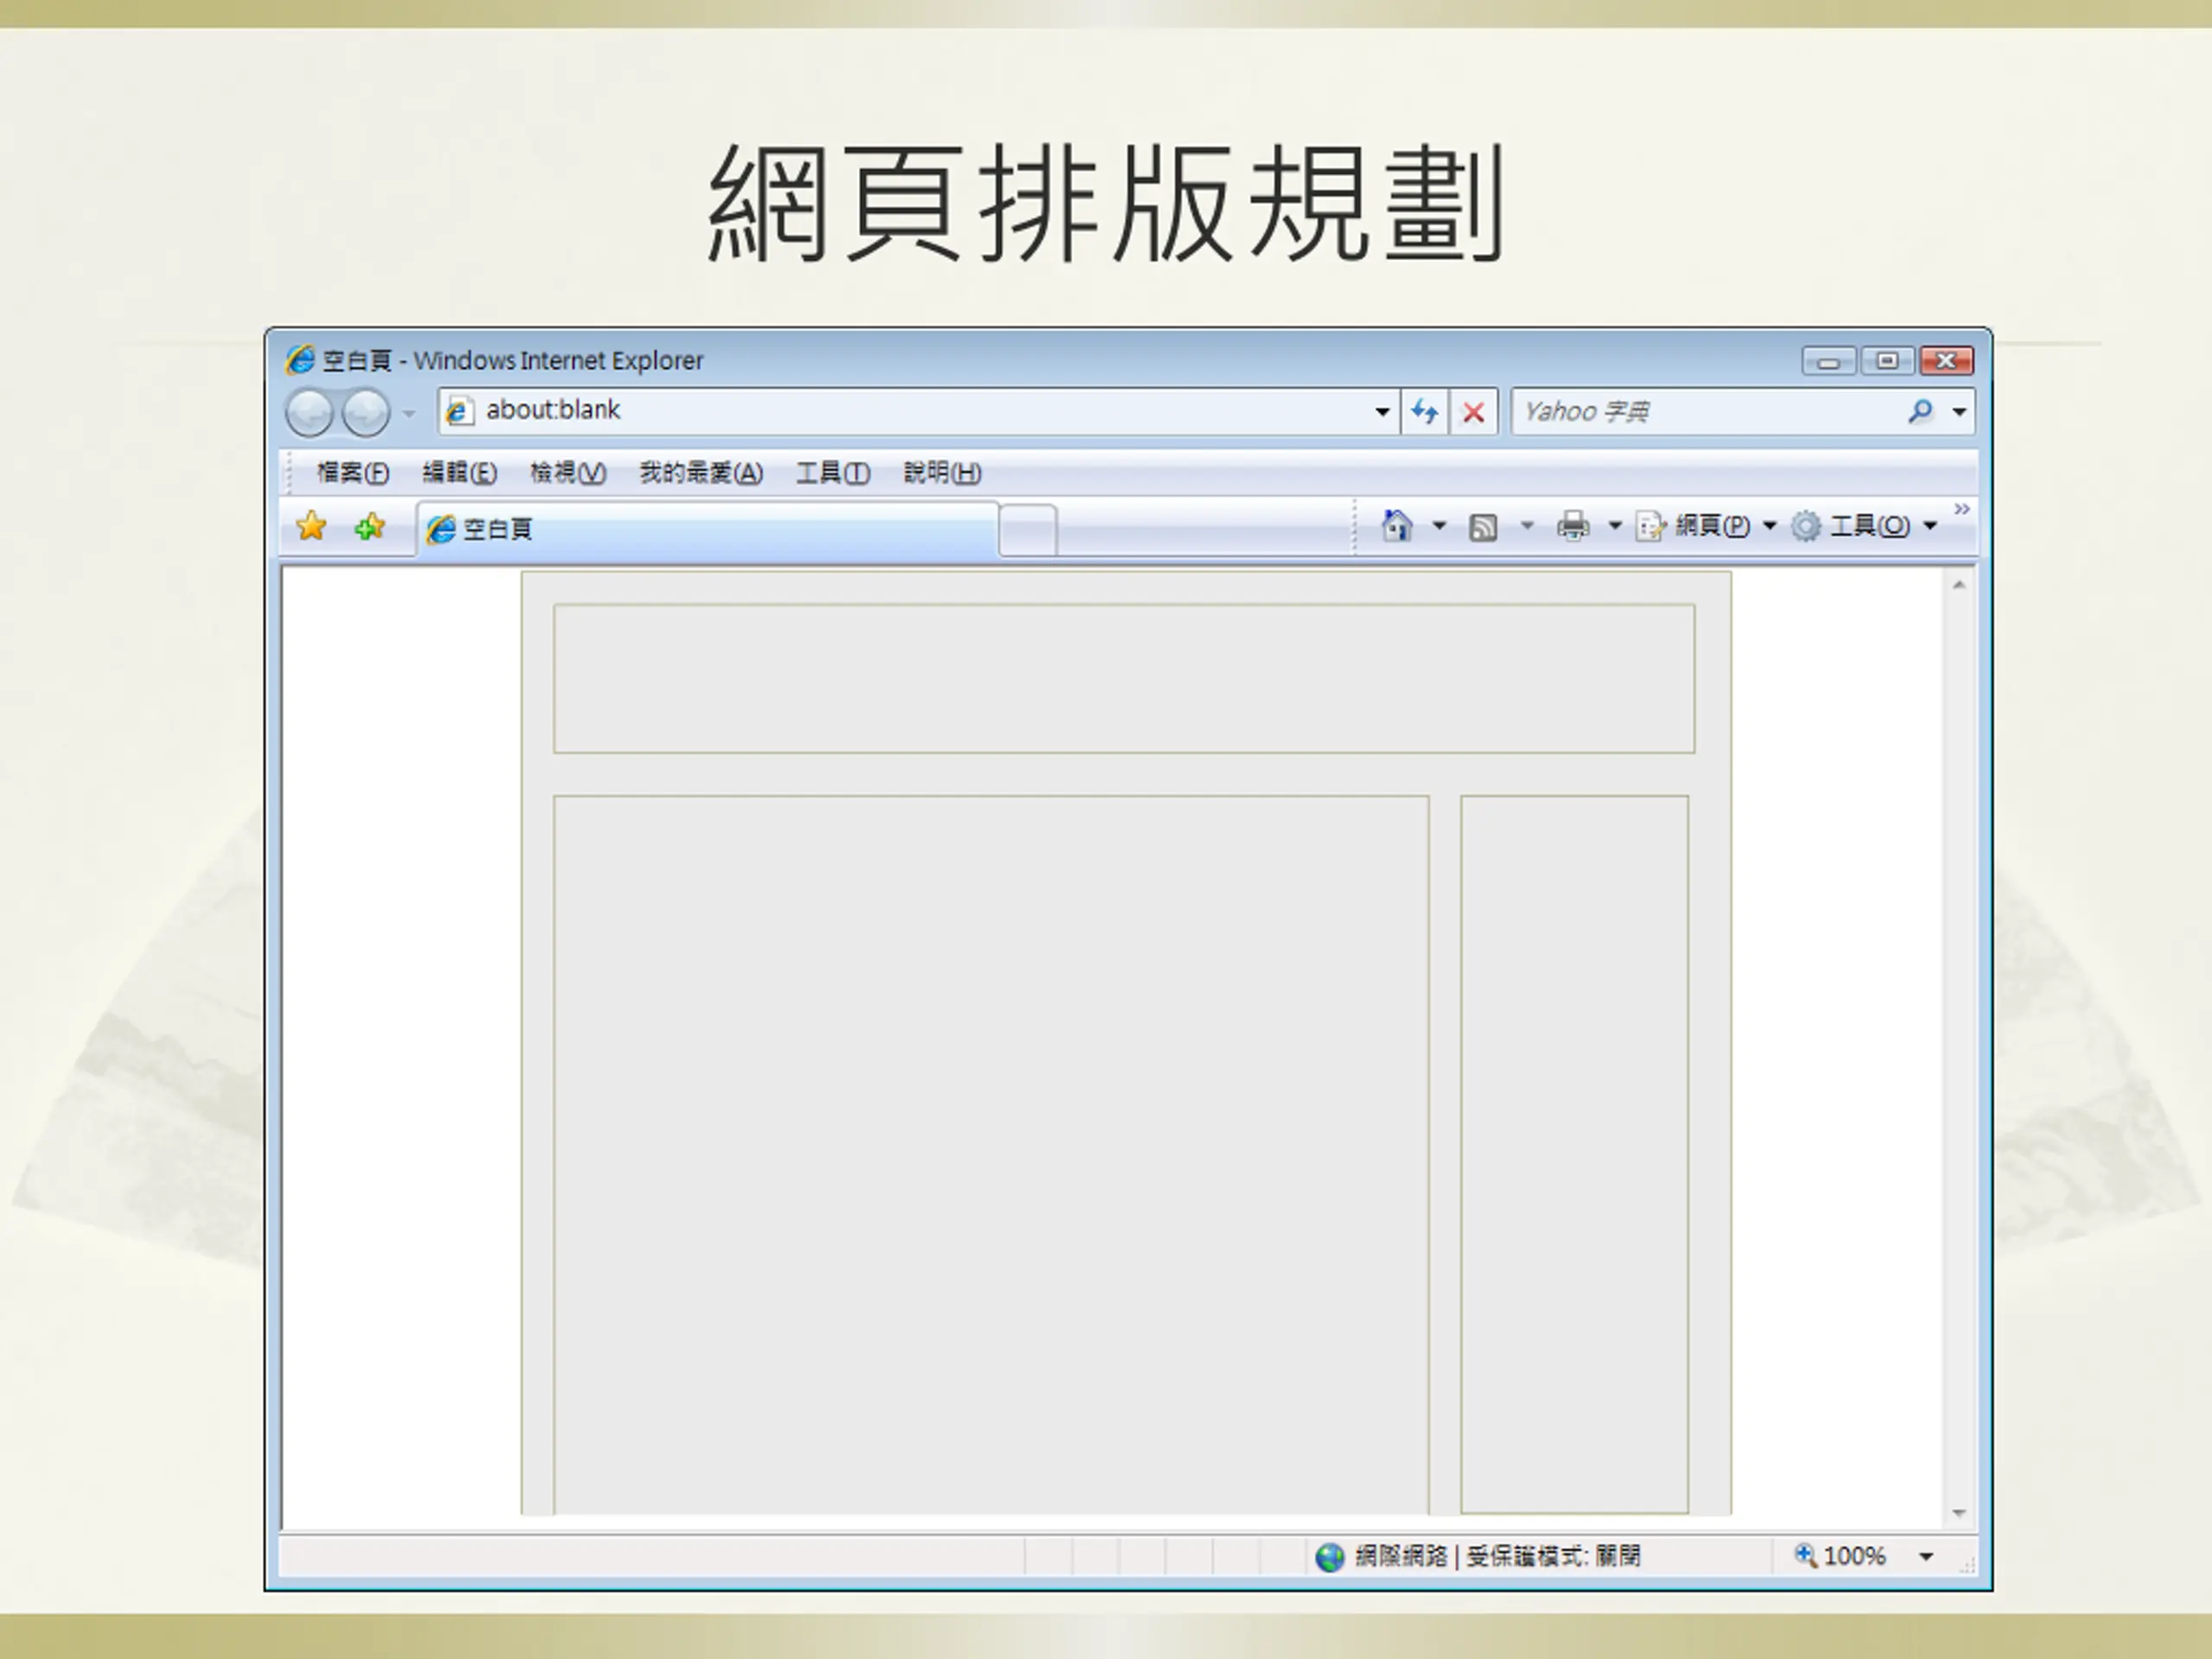2212x1659 pixels.
Task: Expand the Print options dropdown
Action: tap(1614, 525)
